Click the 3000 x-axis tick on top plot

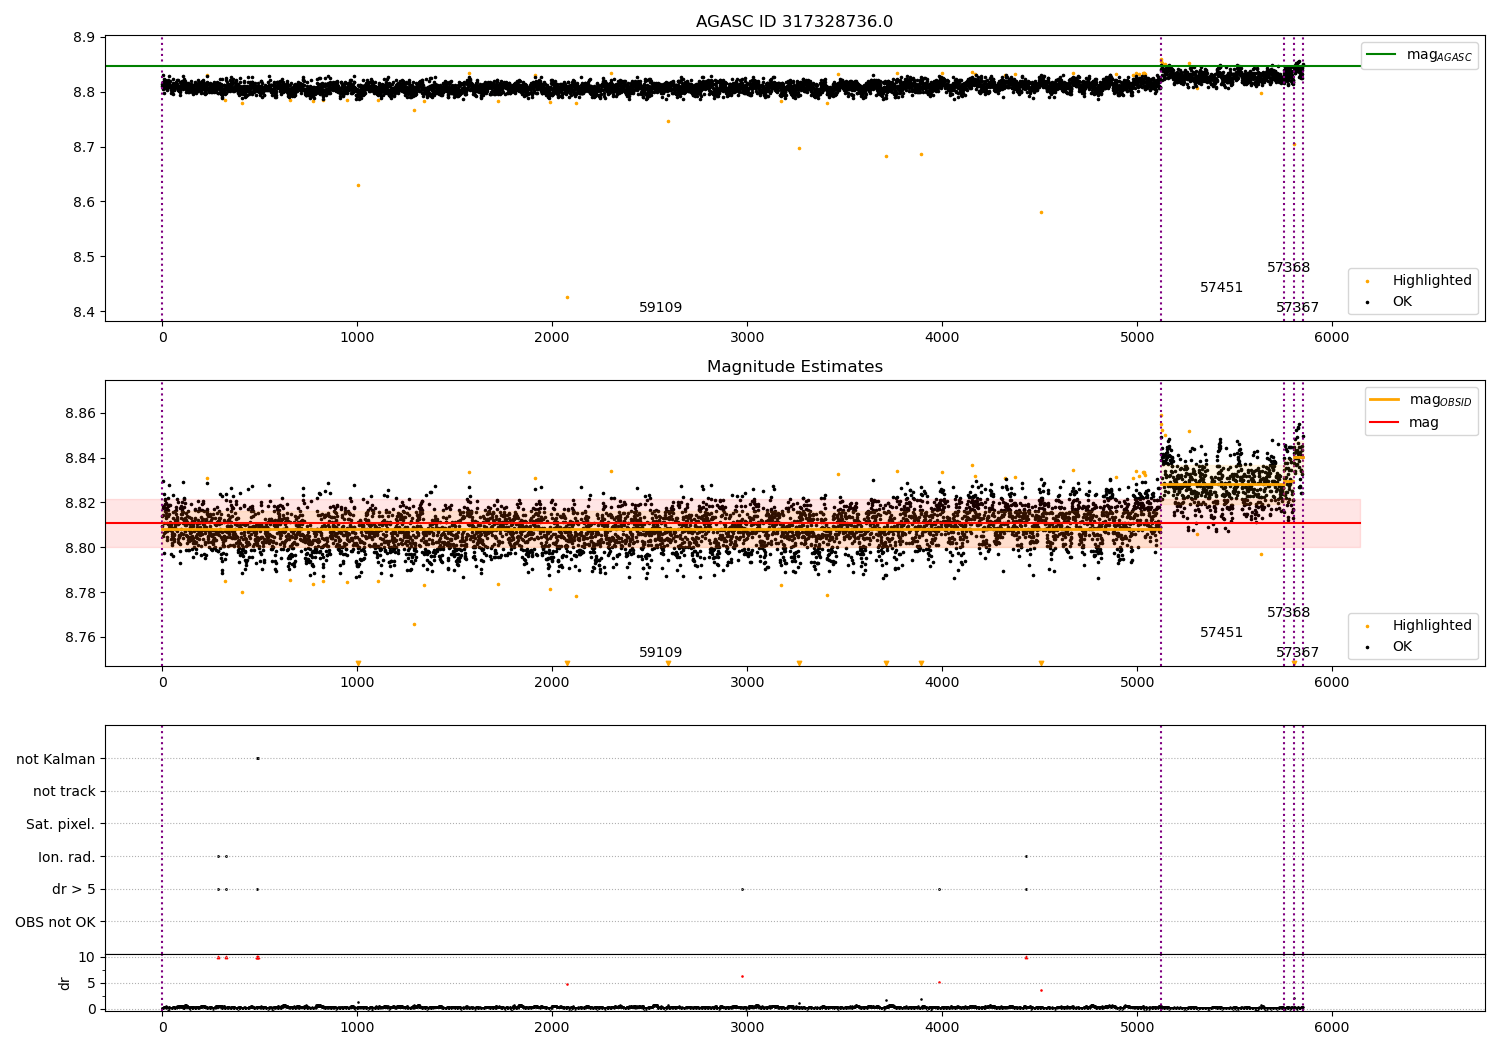747,337
